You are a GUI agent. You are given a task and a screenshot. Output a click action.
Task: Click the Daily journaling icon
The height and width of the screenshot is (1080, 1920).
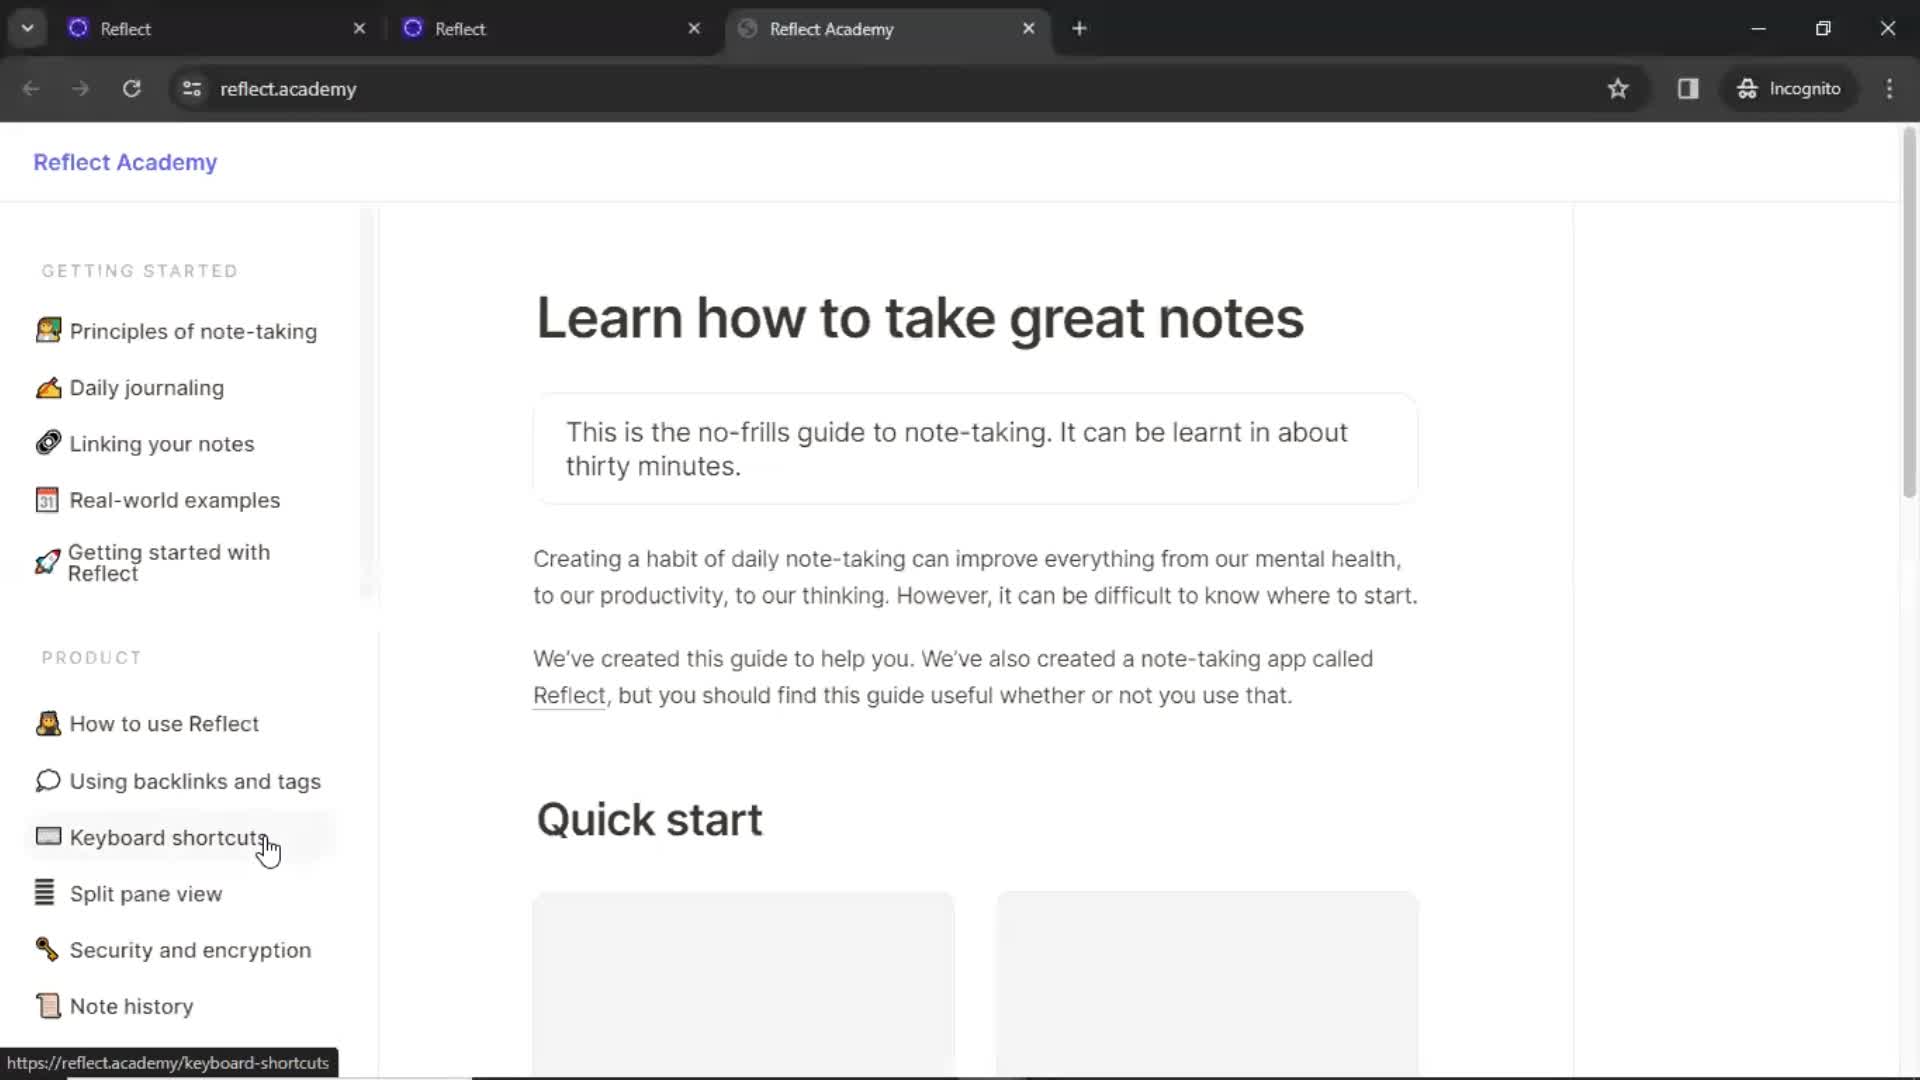point(47,386)
